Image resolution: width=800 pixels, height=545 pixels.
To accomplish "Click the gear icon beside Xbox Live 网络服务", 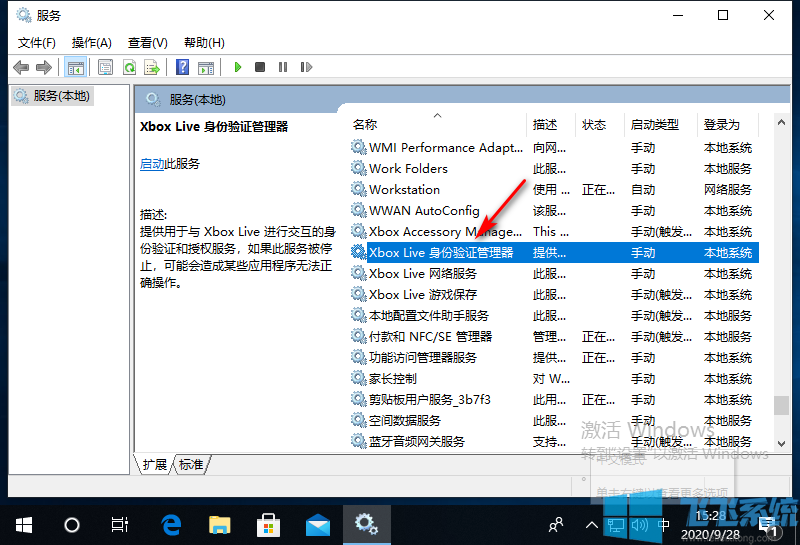I will (x=359, y=274).
